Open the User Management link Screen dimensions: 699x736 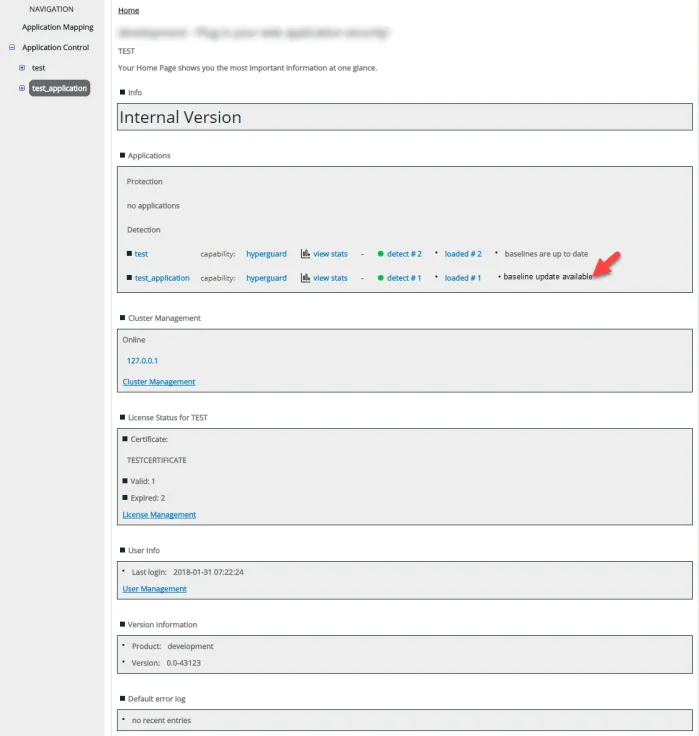pyautogui.click(x=154, y=589)
